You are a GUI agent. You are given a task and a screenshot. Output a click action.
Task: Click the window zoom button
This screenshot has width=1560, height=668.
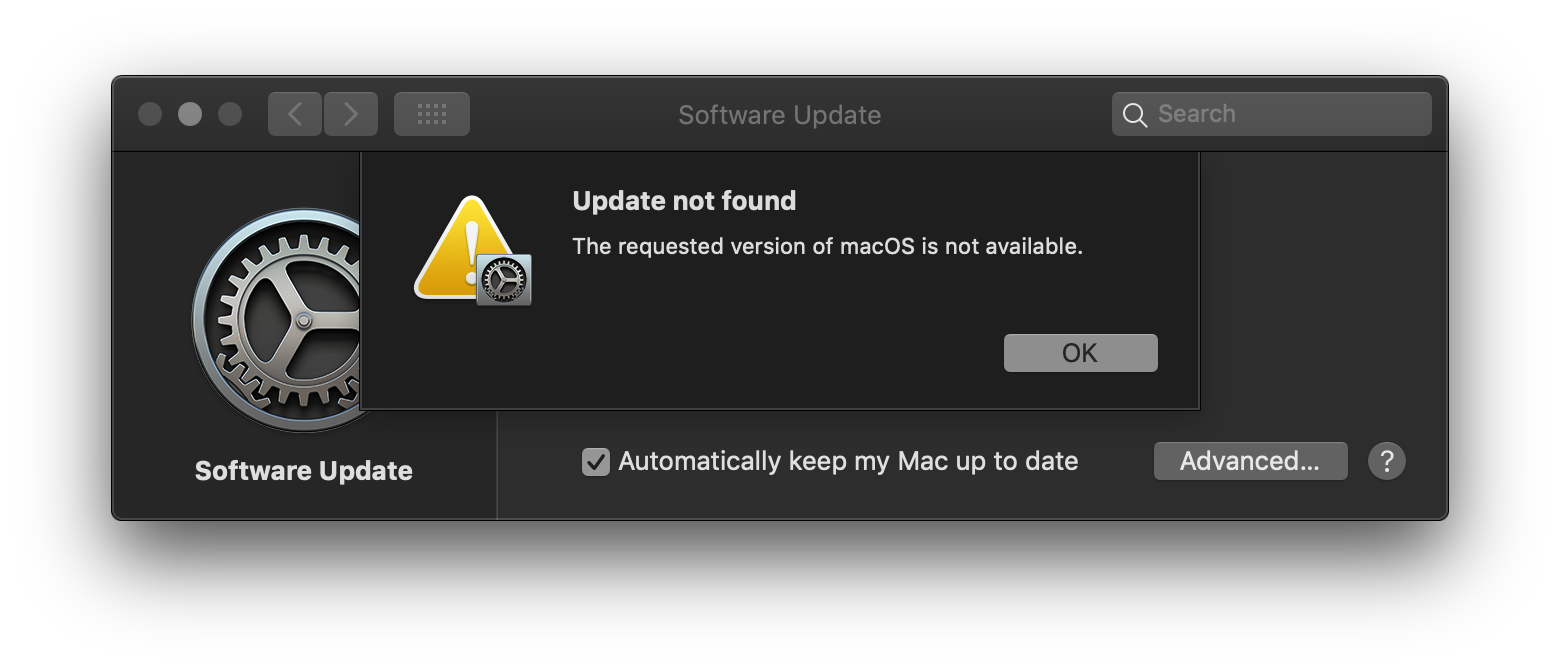point(230,114)
